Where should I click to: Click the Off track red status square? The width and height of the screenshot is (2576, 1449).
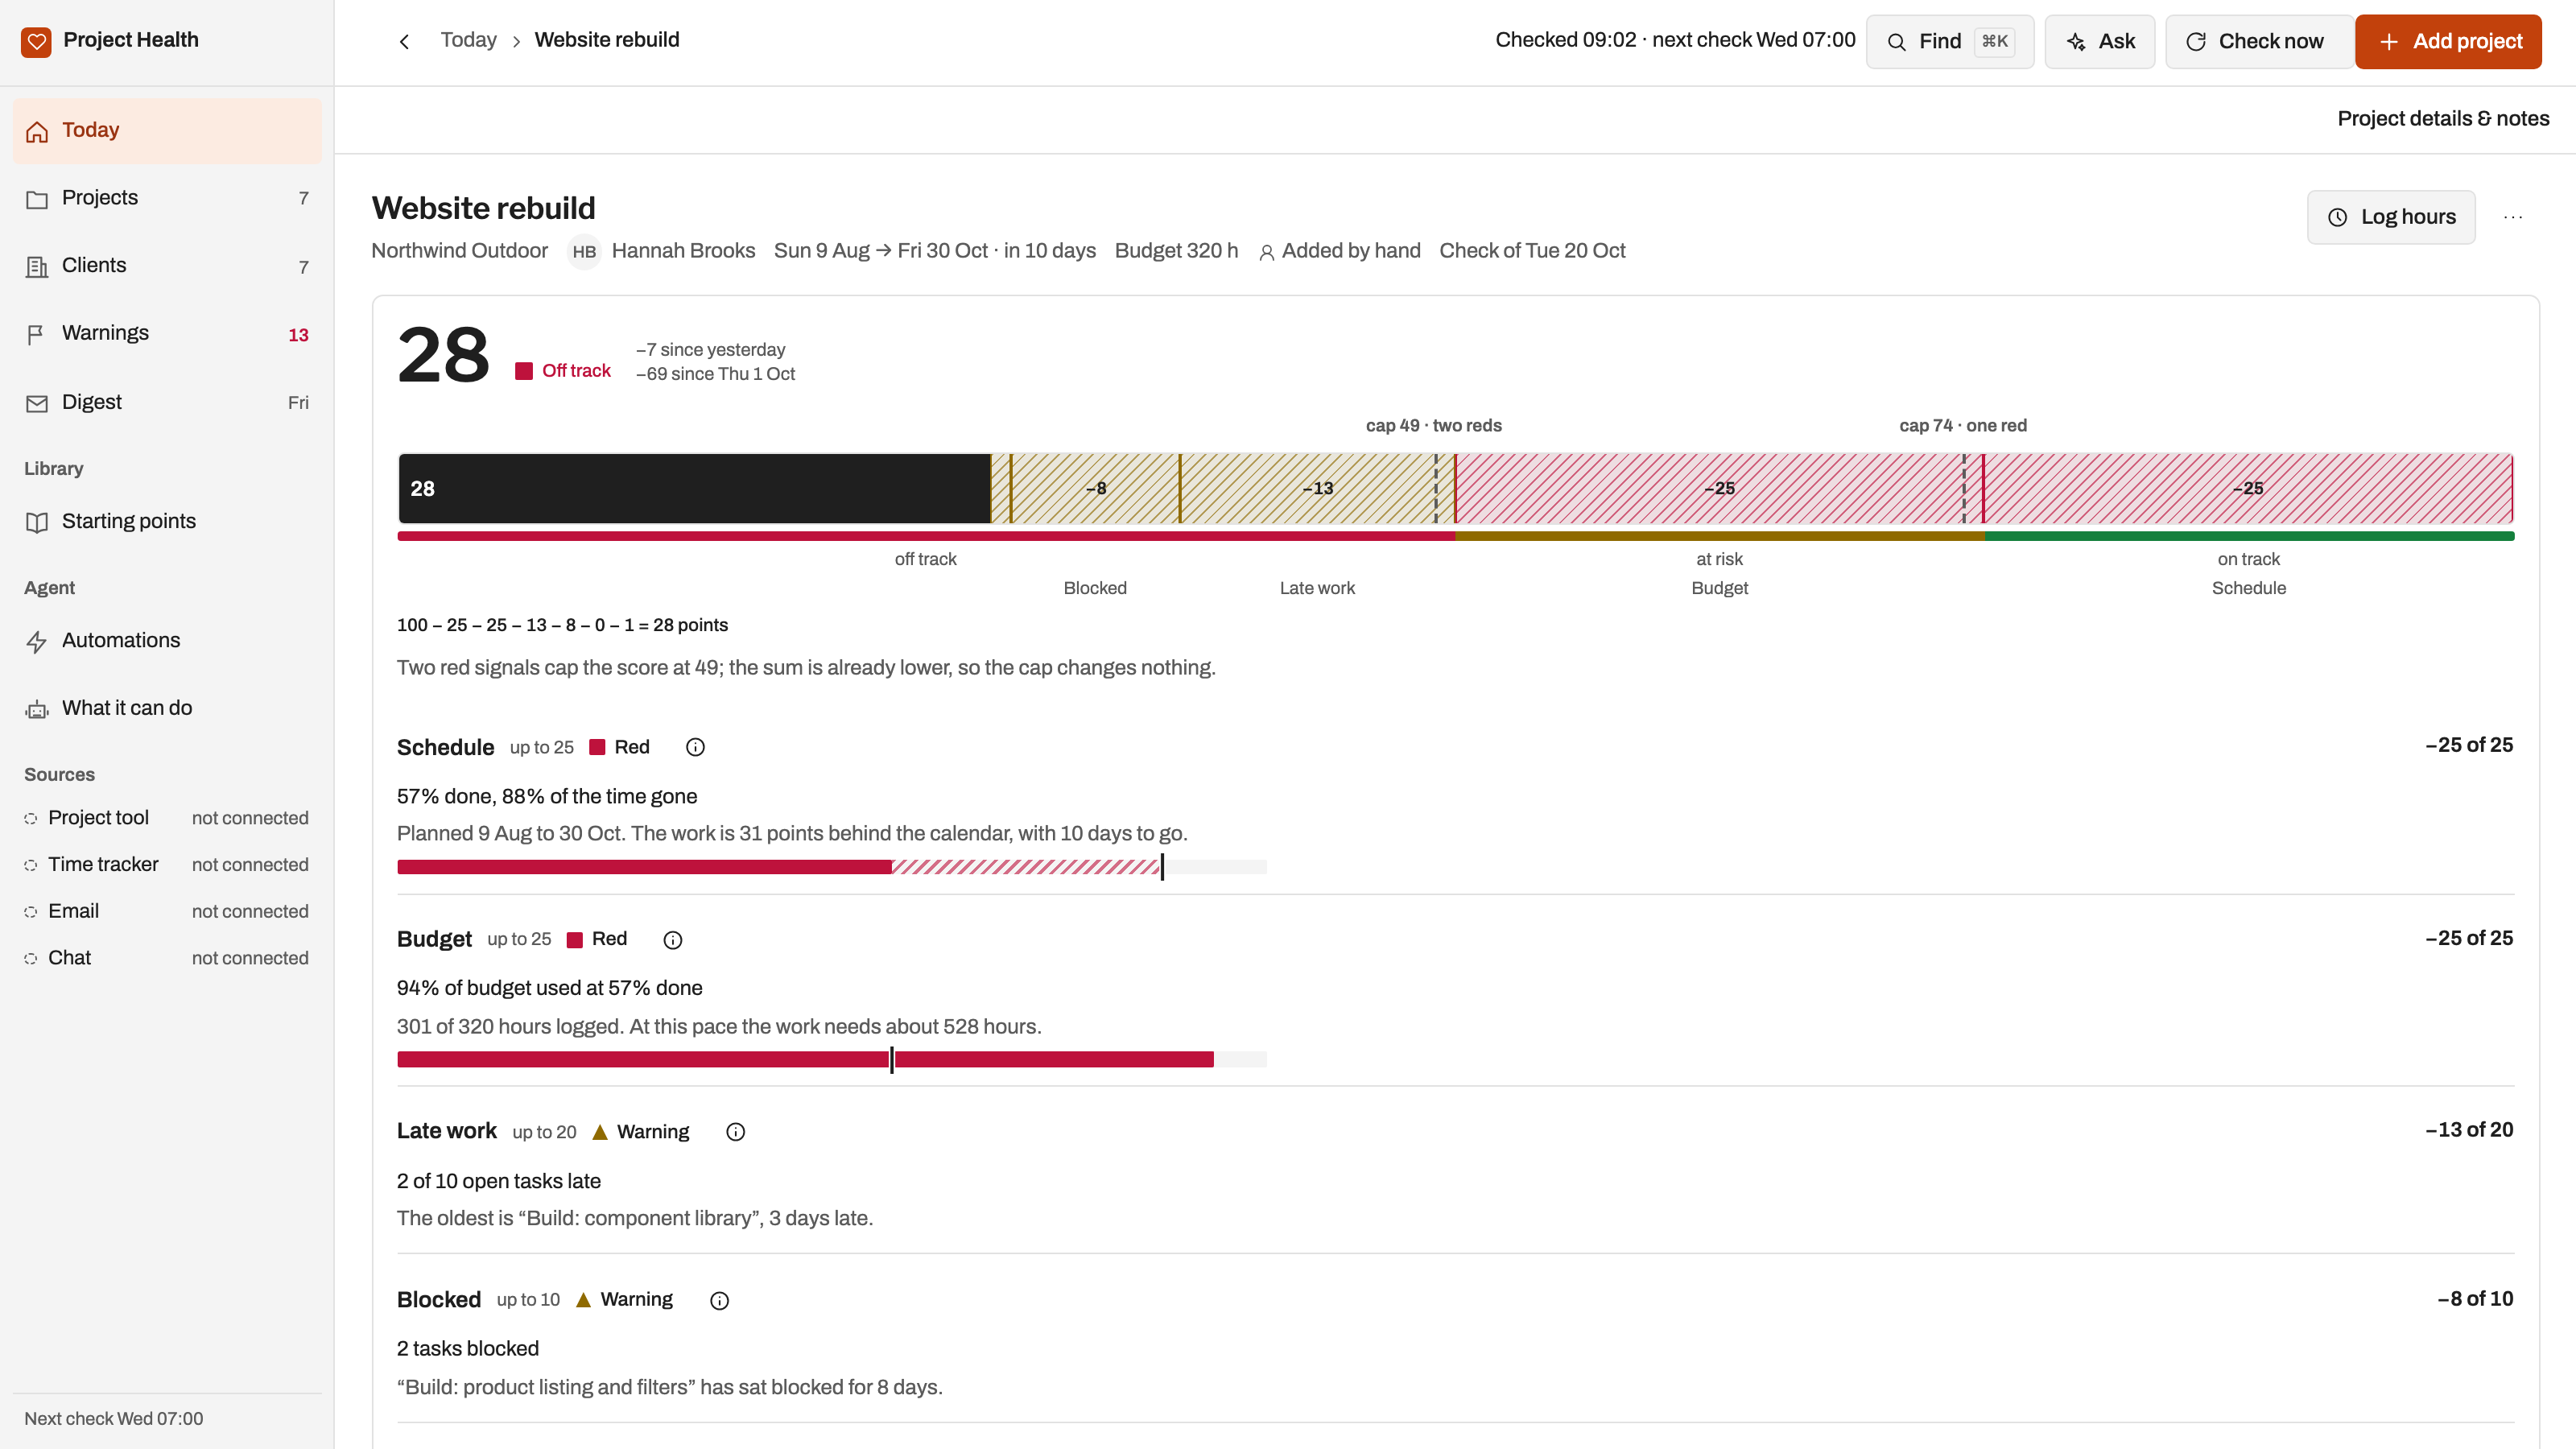point(524,371)
